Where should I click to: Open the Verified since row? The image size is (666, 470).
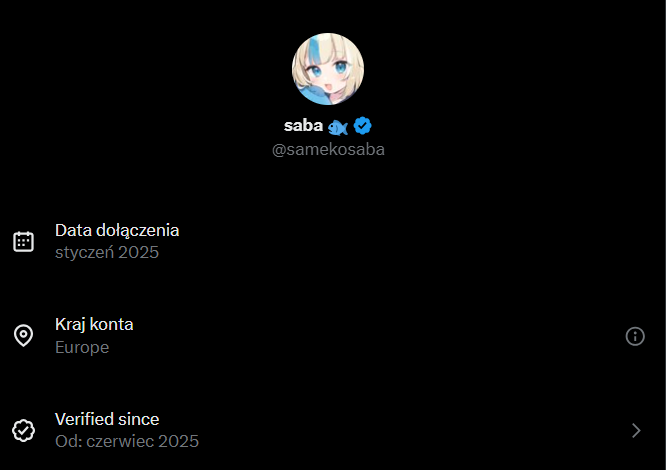(x=329, y=431)
